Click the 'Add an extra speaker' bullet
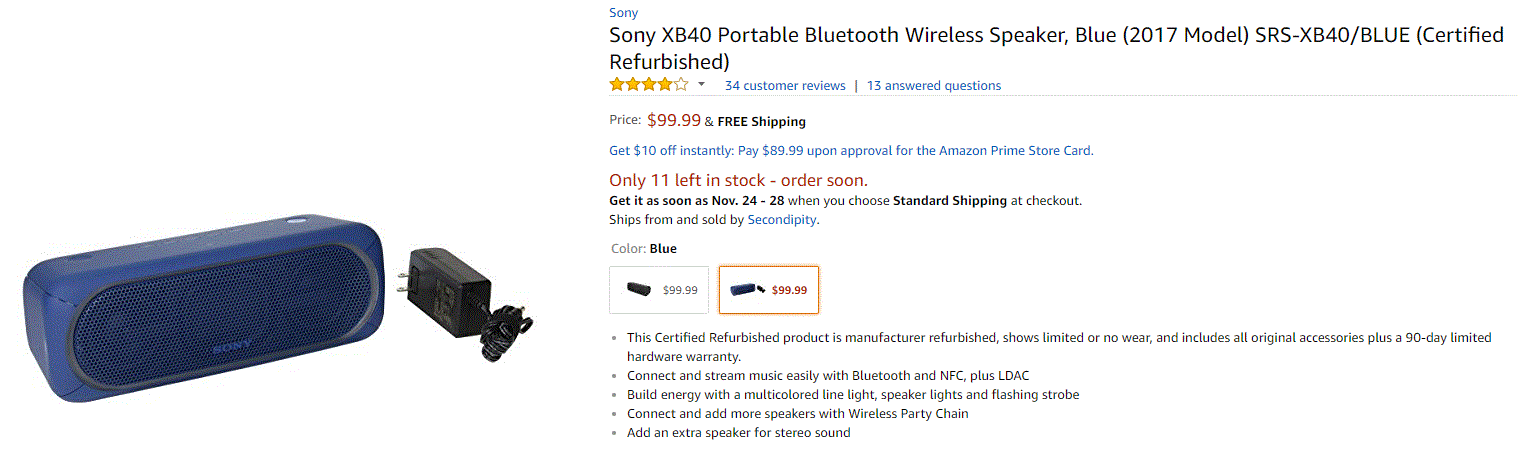The image size is (1518, 449). (x=738, y=433)
